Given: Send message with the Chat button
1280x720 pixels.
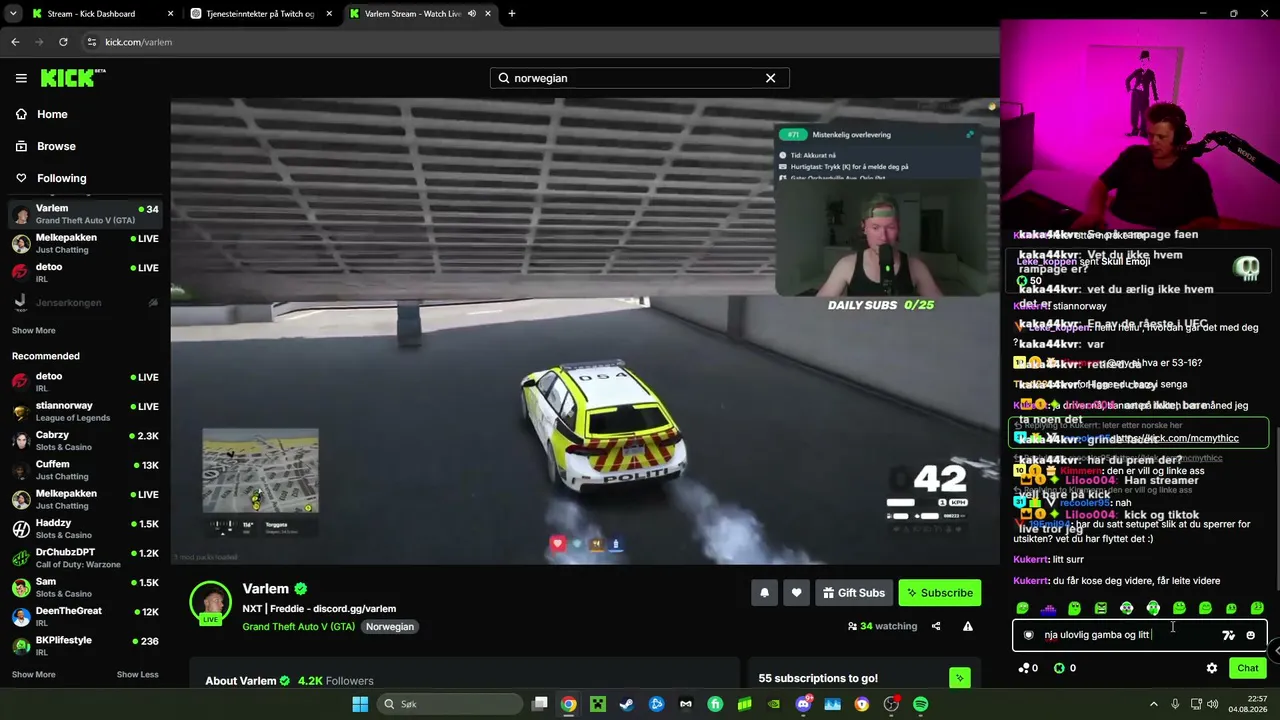Looking at the screenshot, I should click(x=1248, y=668).
